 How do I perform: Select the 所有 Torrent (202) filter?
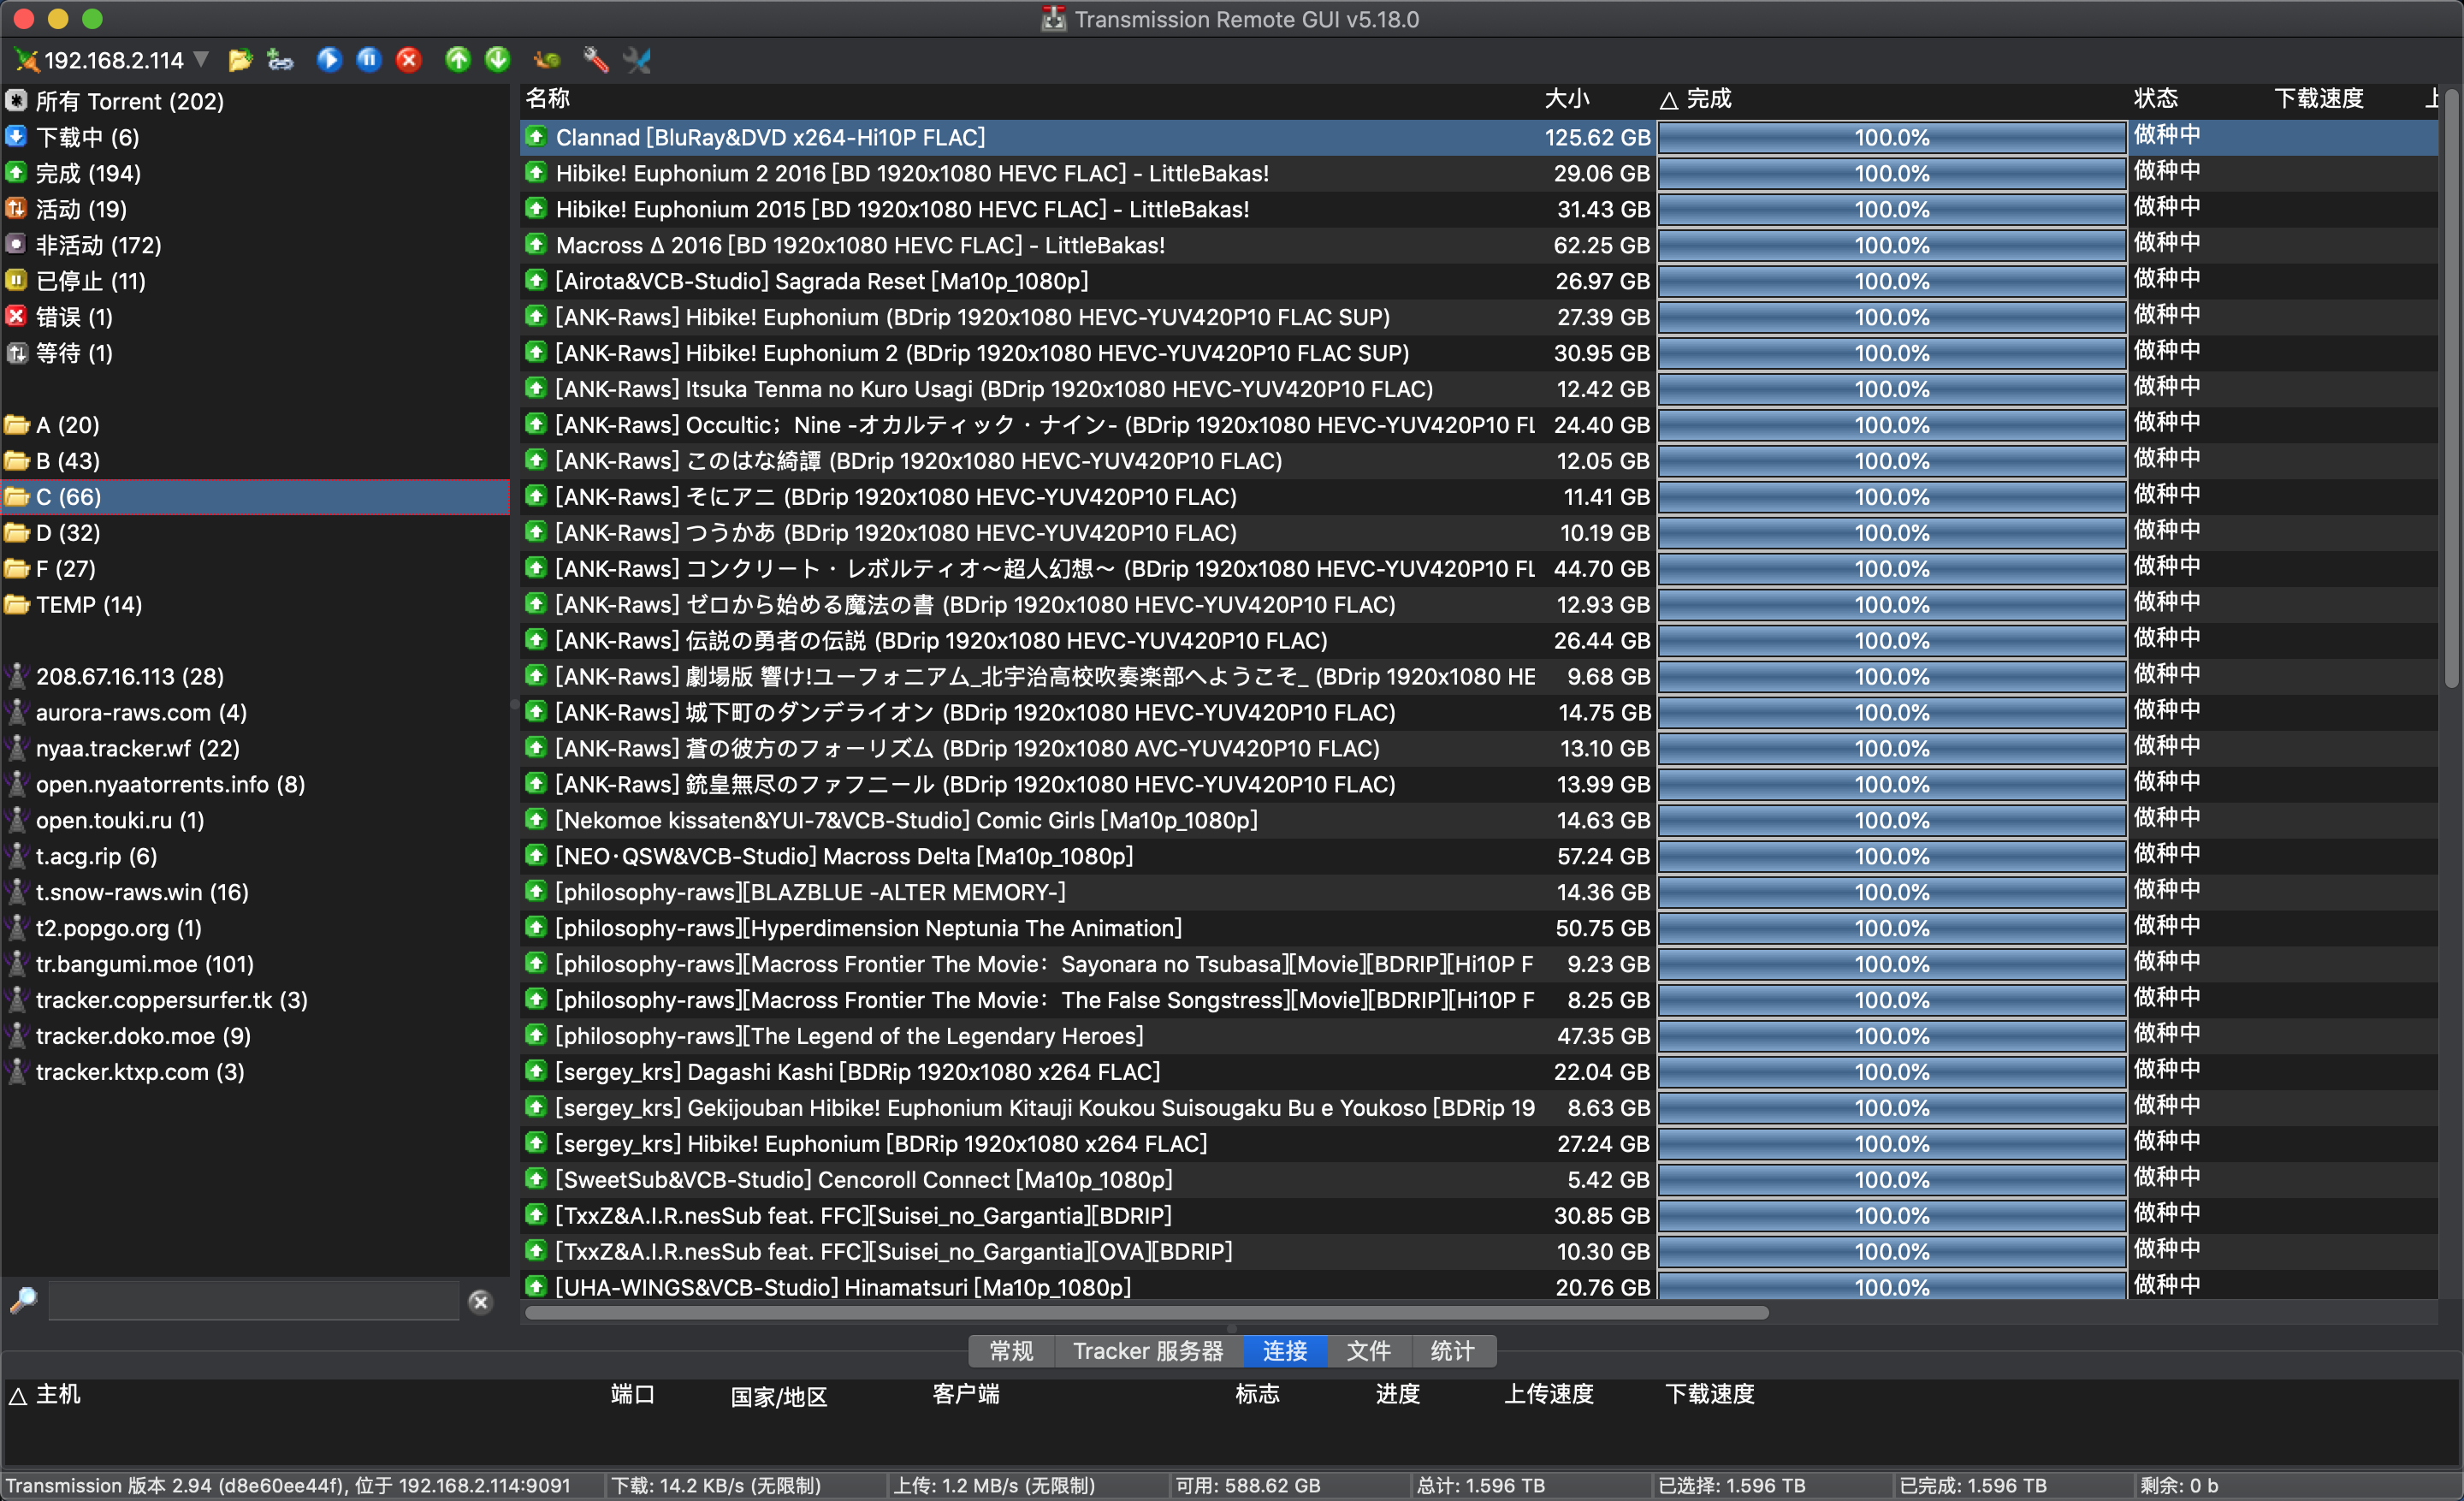tap(130, 101)
